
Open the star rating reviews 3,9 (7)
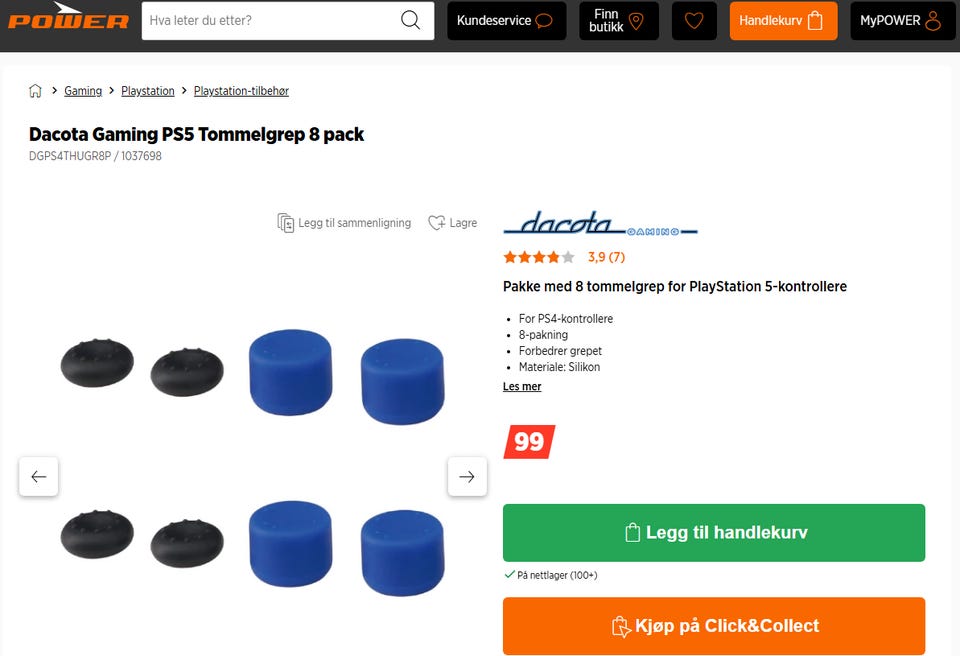pyautogui.click(x=564, y=257)
